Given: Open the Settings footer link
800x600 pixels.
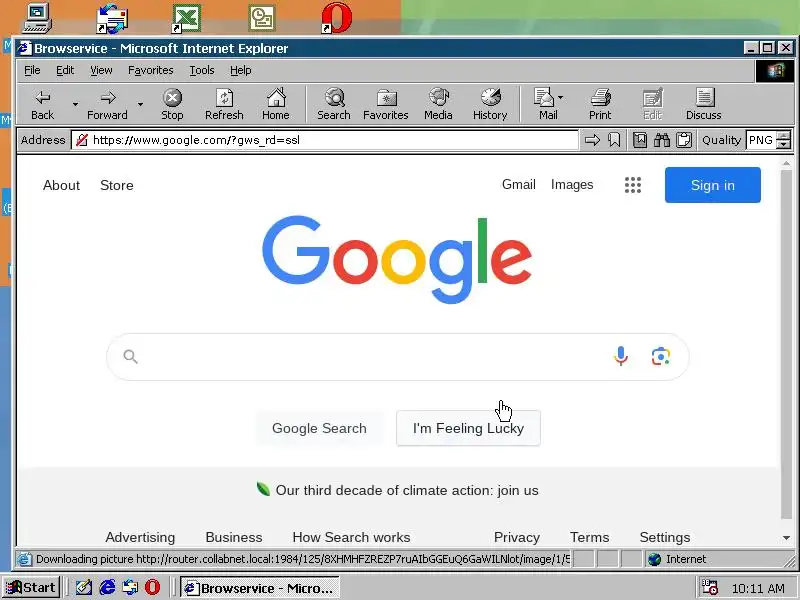Looking at the screenshot, I should 665,537.
